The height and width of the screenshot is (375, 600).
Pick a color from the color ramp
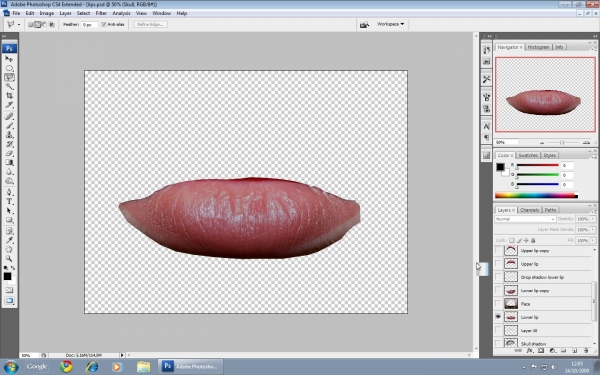(536, 196)
